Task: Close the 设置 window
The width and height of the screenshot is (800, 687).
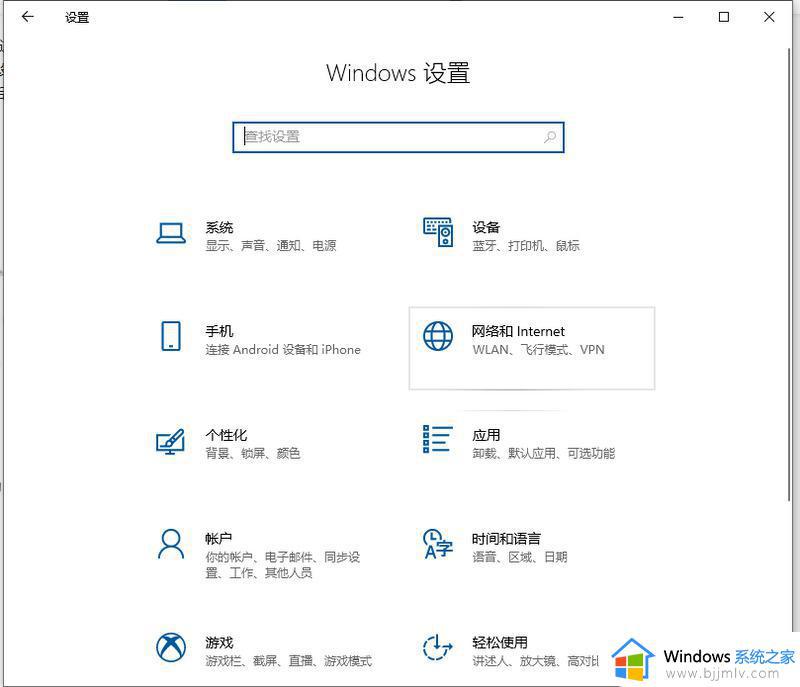Action: click(x=769, y=17)
